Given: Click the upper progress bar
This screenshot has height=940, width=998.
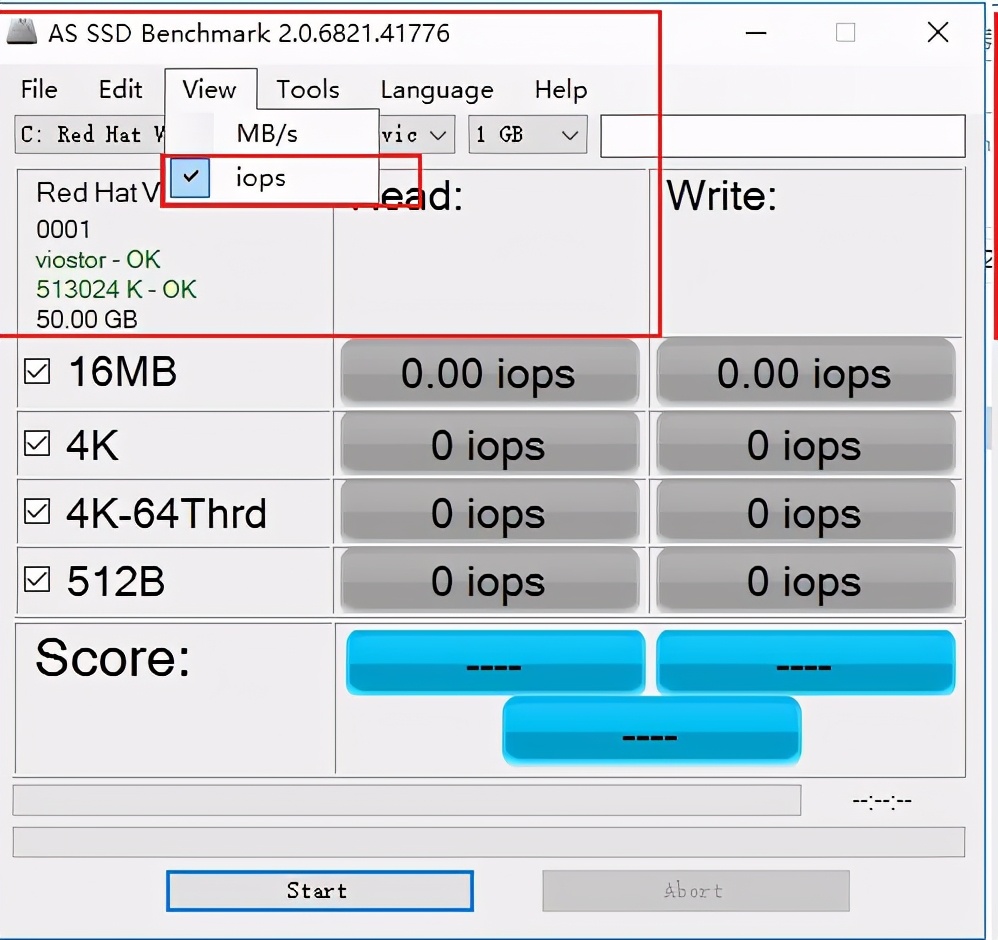Looking at the screenshot, I should coord(407,800).
